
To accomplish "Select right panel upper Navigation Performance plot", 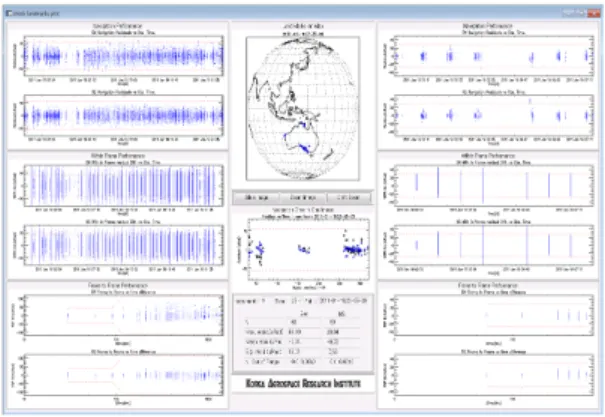I will click(x=494, y=56).
